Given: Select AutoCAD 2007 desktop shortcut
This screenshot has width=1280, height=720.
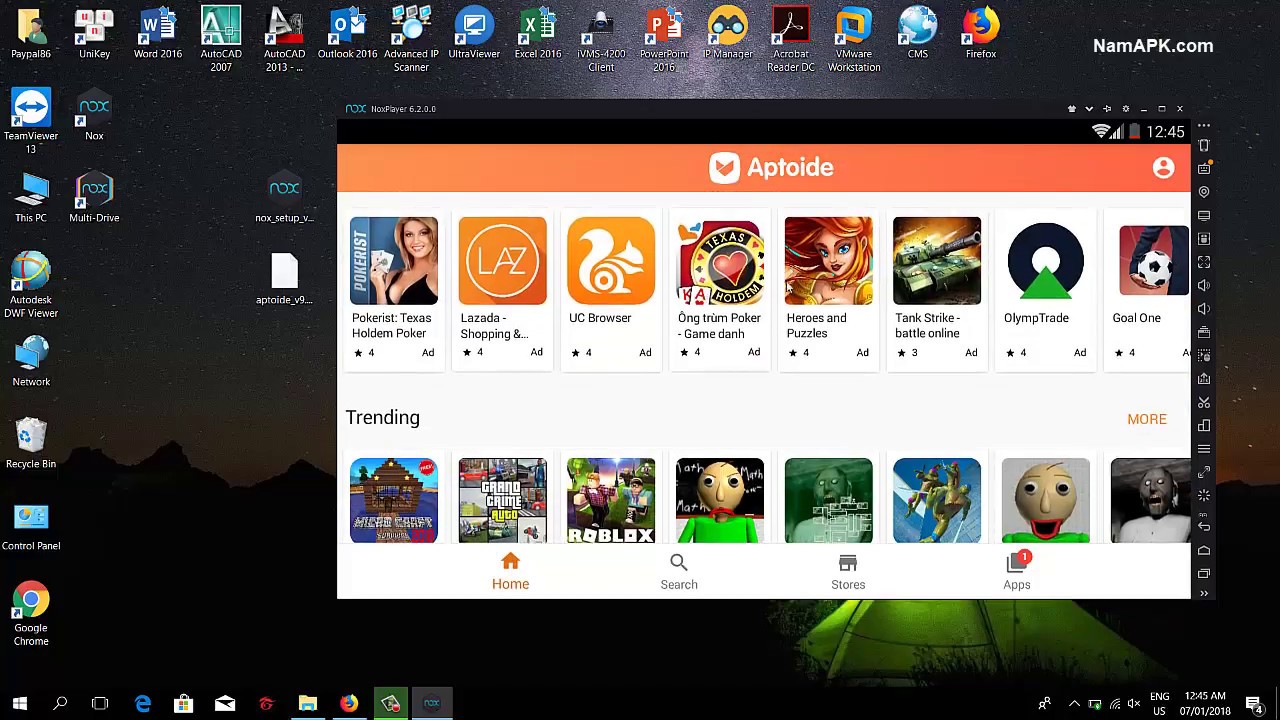Looking at the screenshot, I should tap(221, 40).
